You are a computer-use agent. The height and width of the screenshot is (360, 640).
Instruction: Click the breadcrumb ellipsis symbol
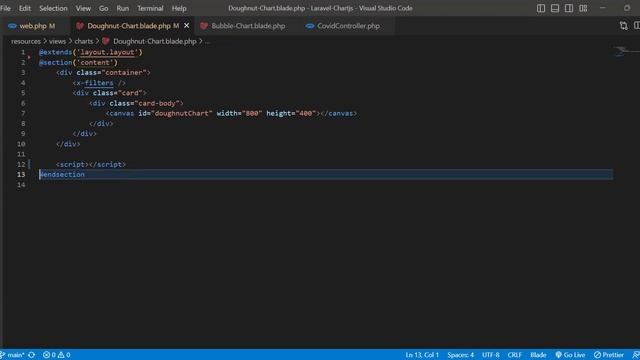[x=208, y=41]
